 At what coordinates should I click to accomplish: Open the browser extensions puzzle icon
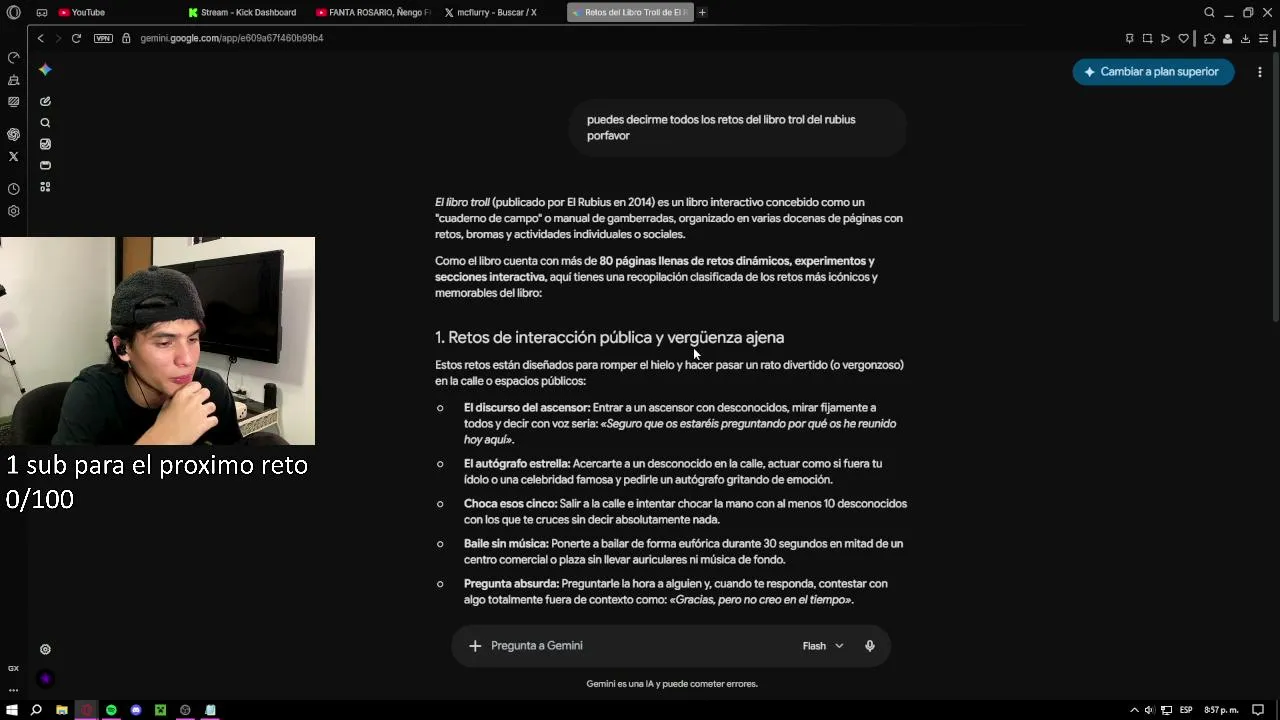tap(1209, 39)
